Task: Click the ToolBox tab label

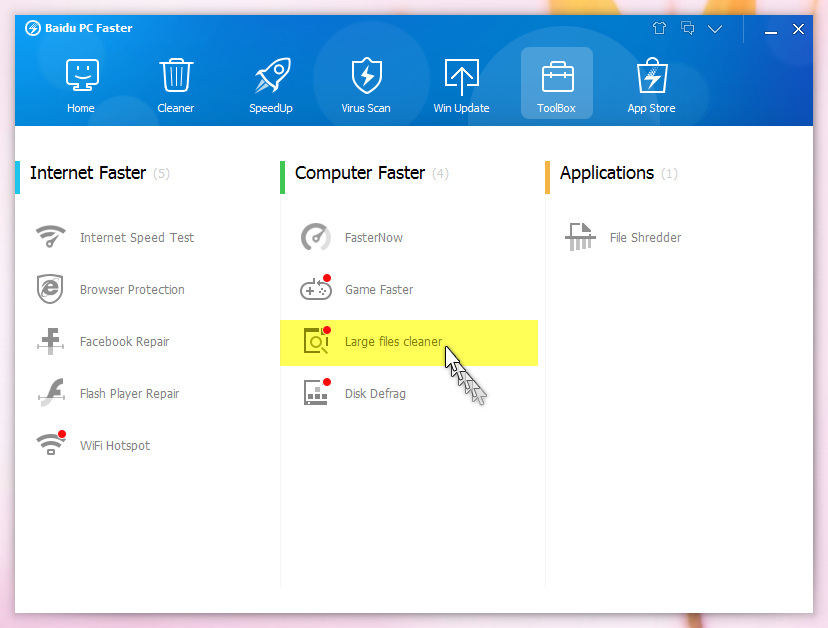Action: pyautogui.click(x=557, y=108)
